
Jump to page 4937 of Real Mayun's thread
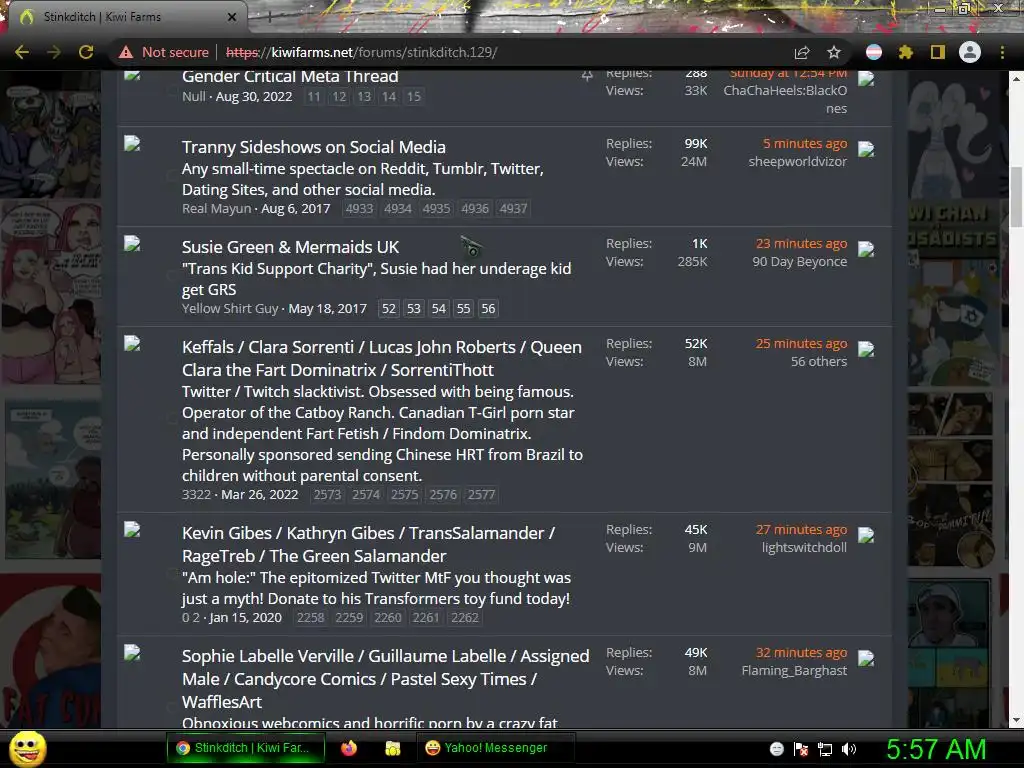(x=513, y=208)
